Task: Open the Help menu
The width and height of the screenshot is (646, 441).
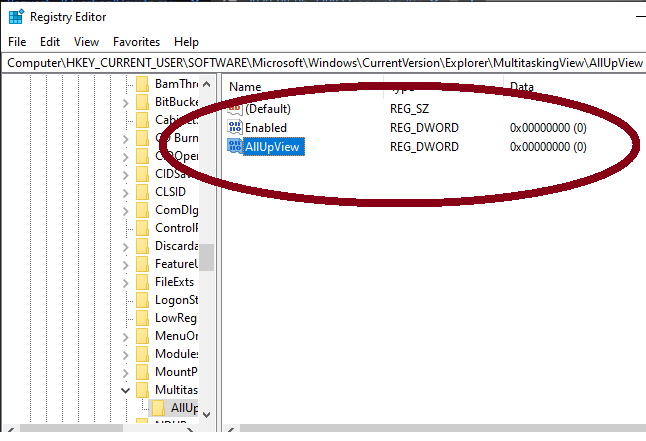Action: point(186,42)
